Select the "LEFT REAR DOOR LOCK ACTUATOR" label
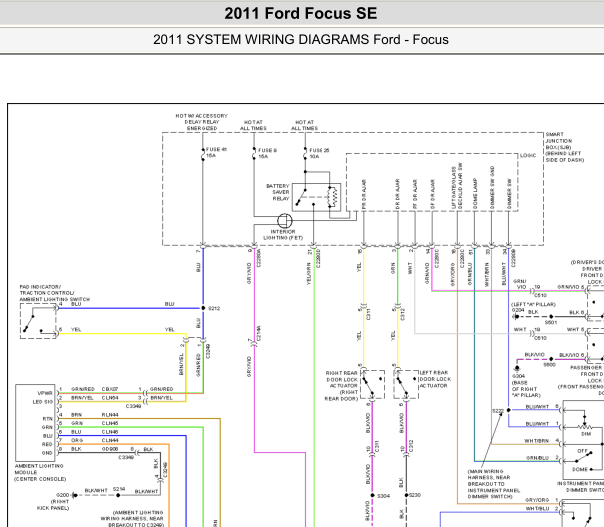 pos(435,379)
